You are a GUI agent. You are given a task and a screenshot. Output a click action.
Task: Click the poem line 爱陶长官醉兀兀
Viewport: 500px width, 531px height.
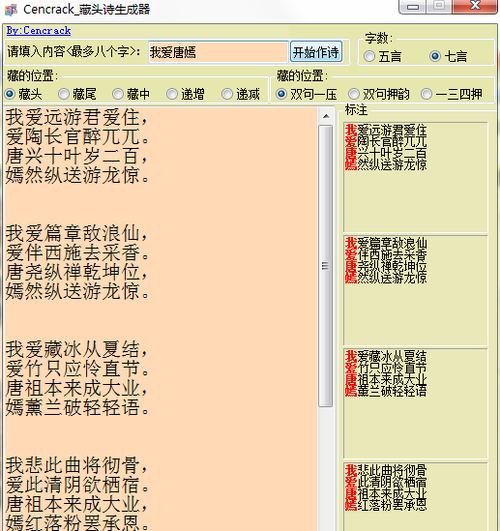(x=77, y=137)
